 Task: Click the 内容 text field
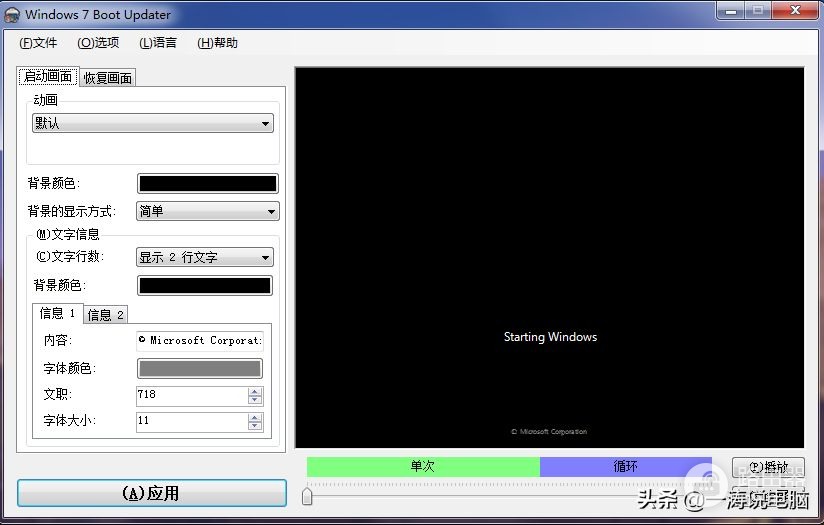[200, 340]
